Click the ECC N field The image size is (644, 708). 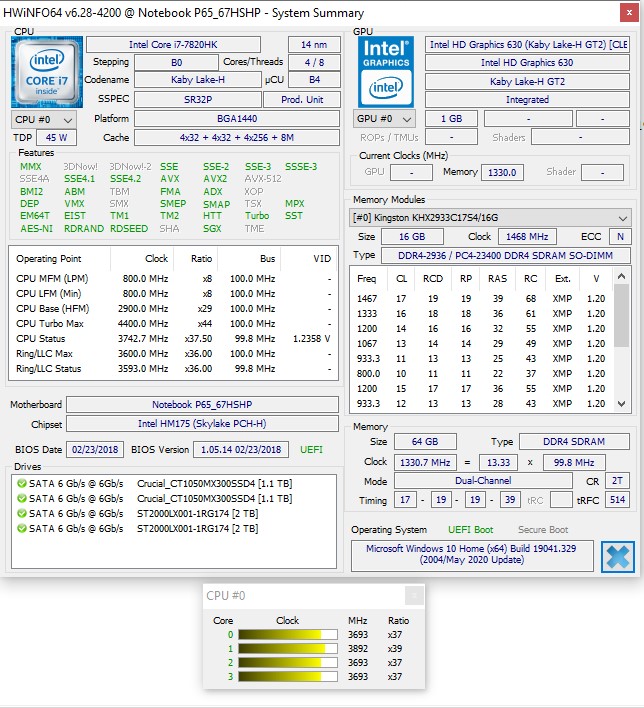tap(620, 237)
